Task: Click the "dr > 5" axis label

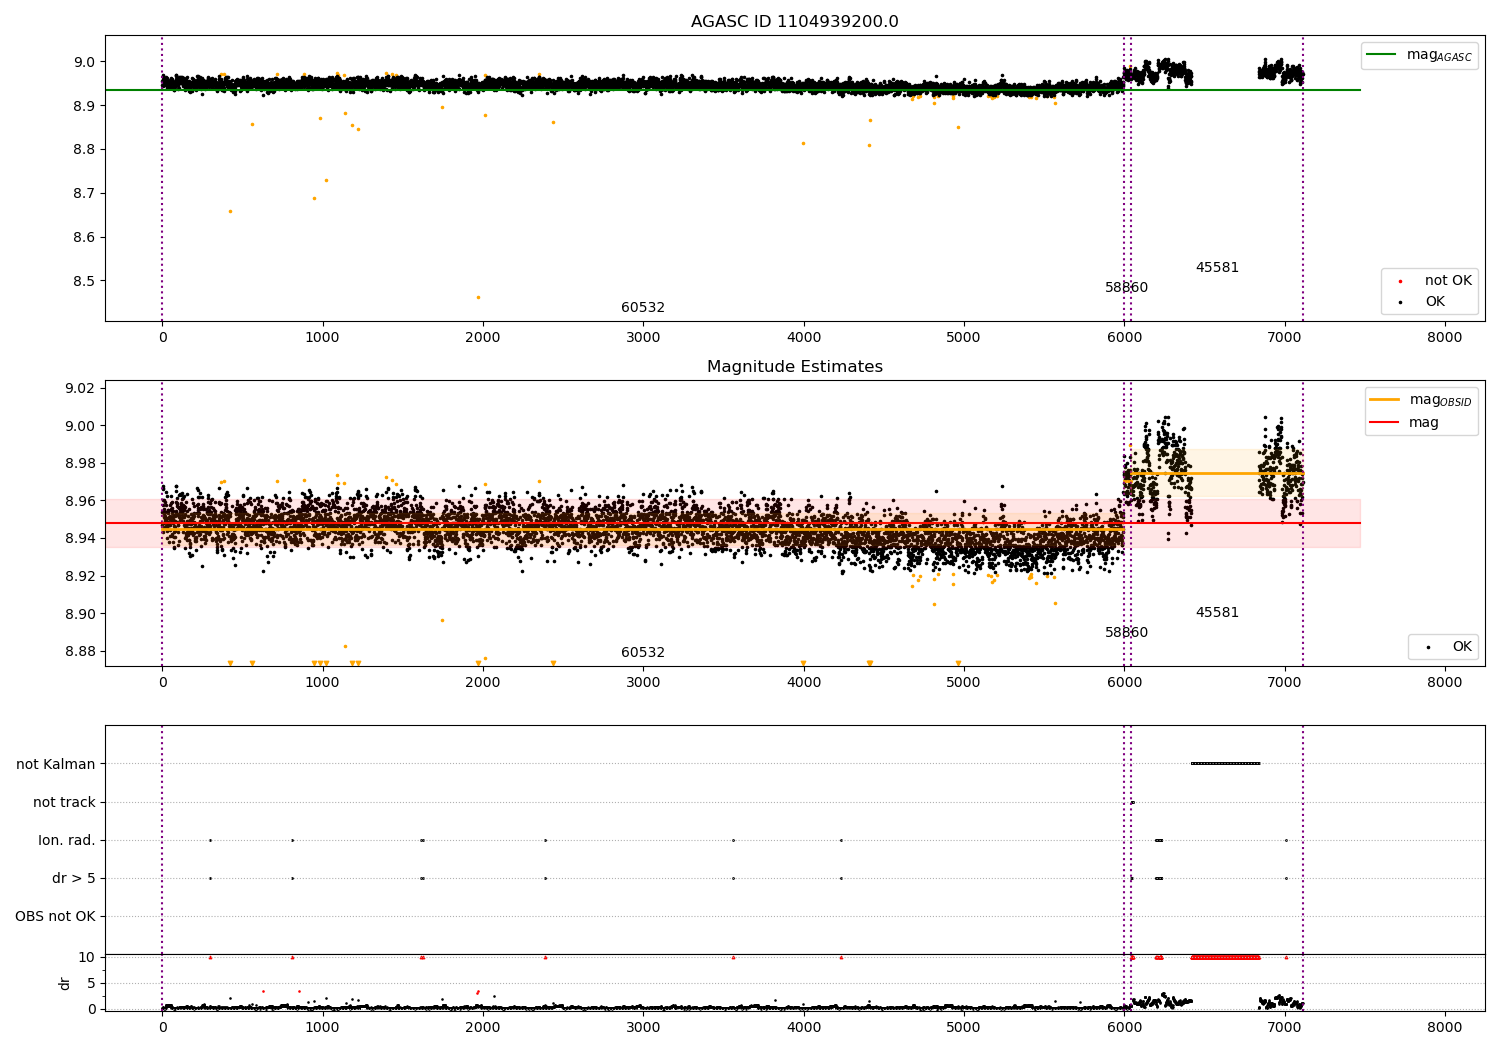Action: [74, 878]
